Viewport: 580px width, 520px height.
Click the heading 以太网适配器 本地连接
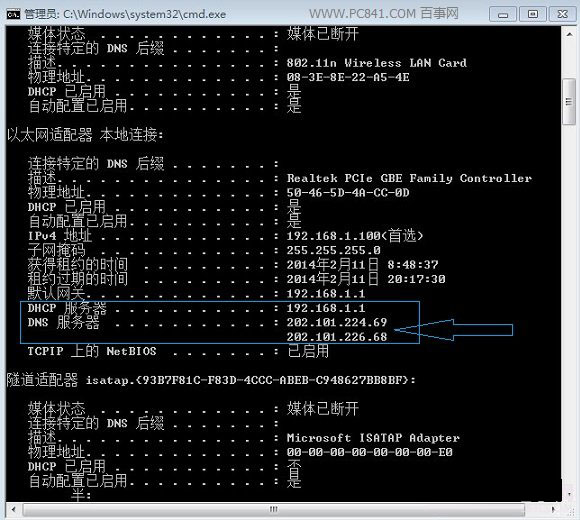click(85, 135)
